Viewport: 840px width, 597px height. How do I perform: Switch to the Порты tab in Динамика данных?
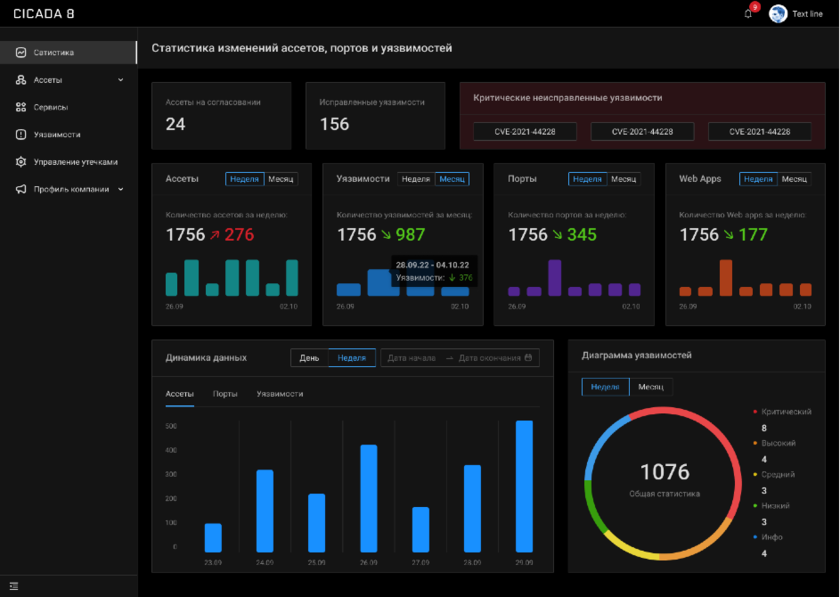click(x=225, y=394)
